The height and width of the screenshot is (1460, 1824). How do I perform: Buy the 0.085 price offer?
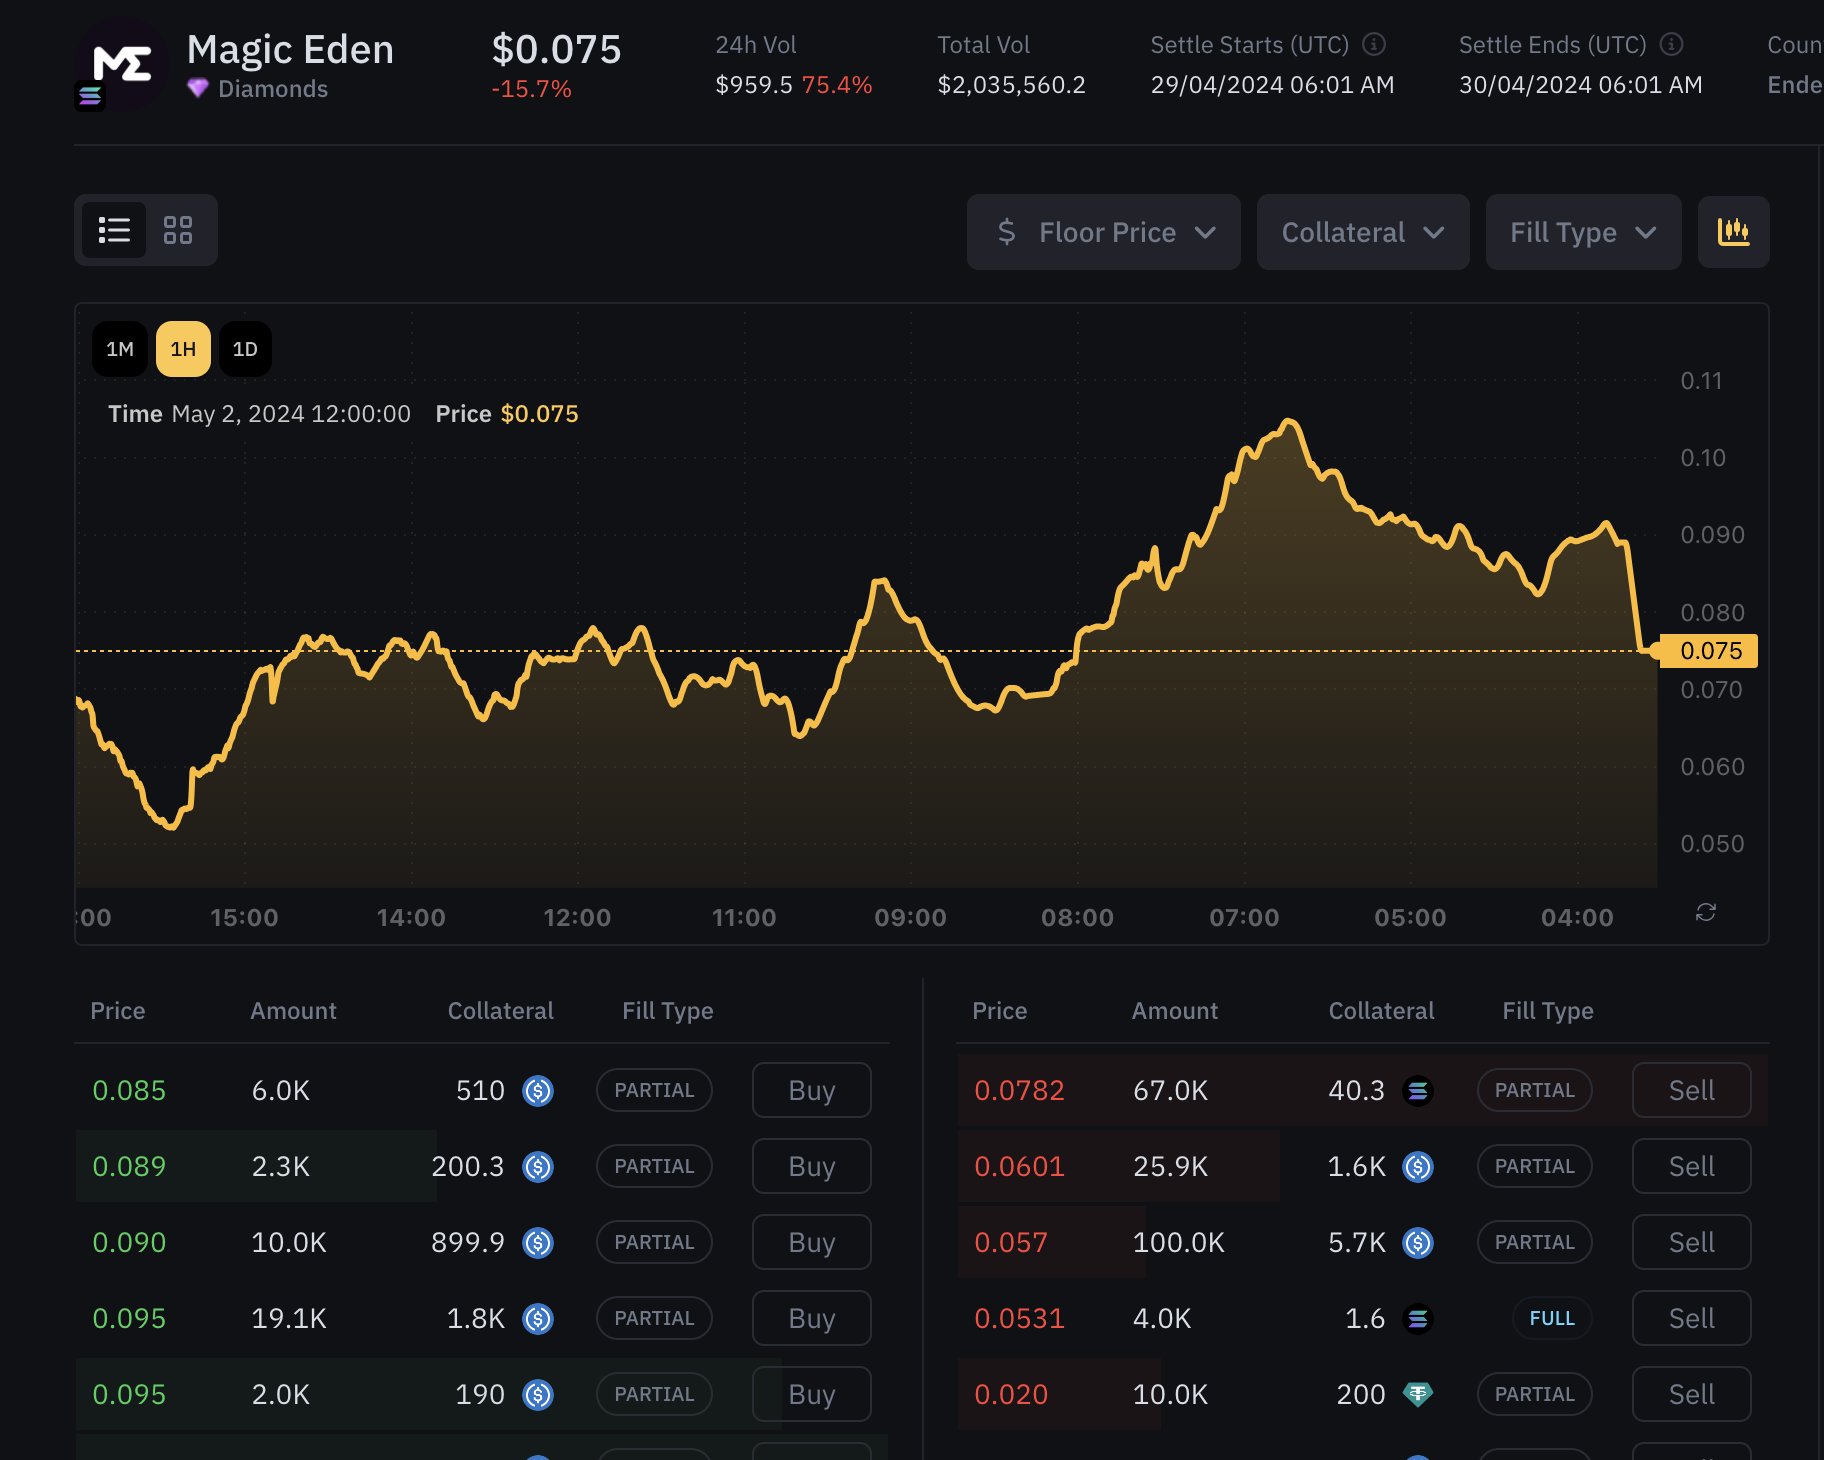(x=811, y=1090)
